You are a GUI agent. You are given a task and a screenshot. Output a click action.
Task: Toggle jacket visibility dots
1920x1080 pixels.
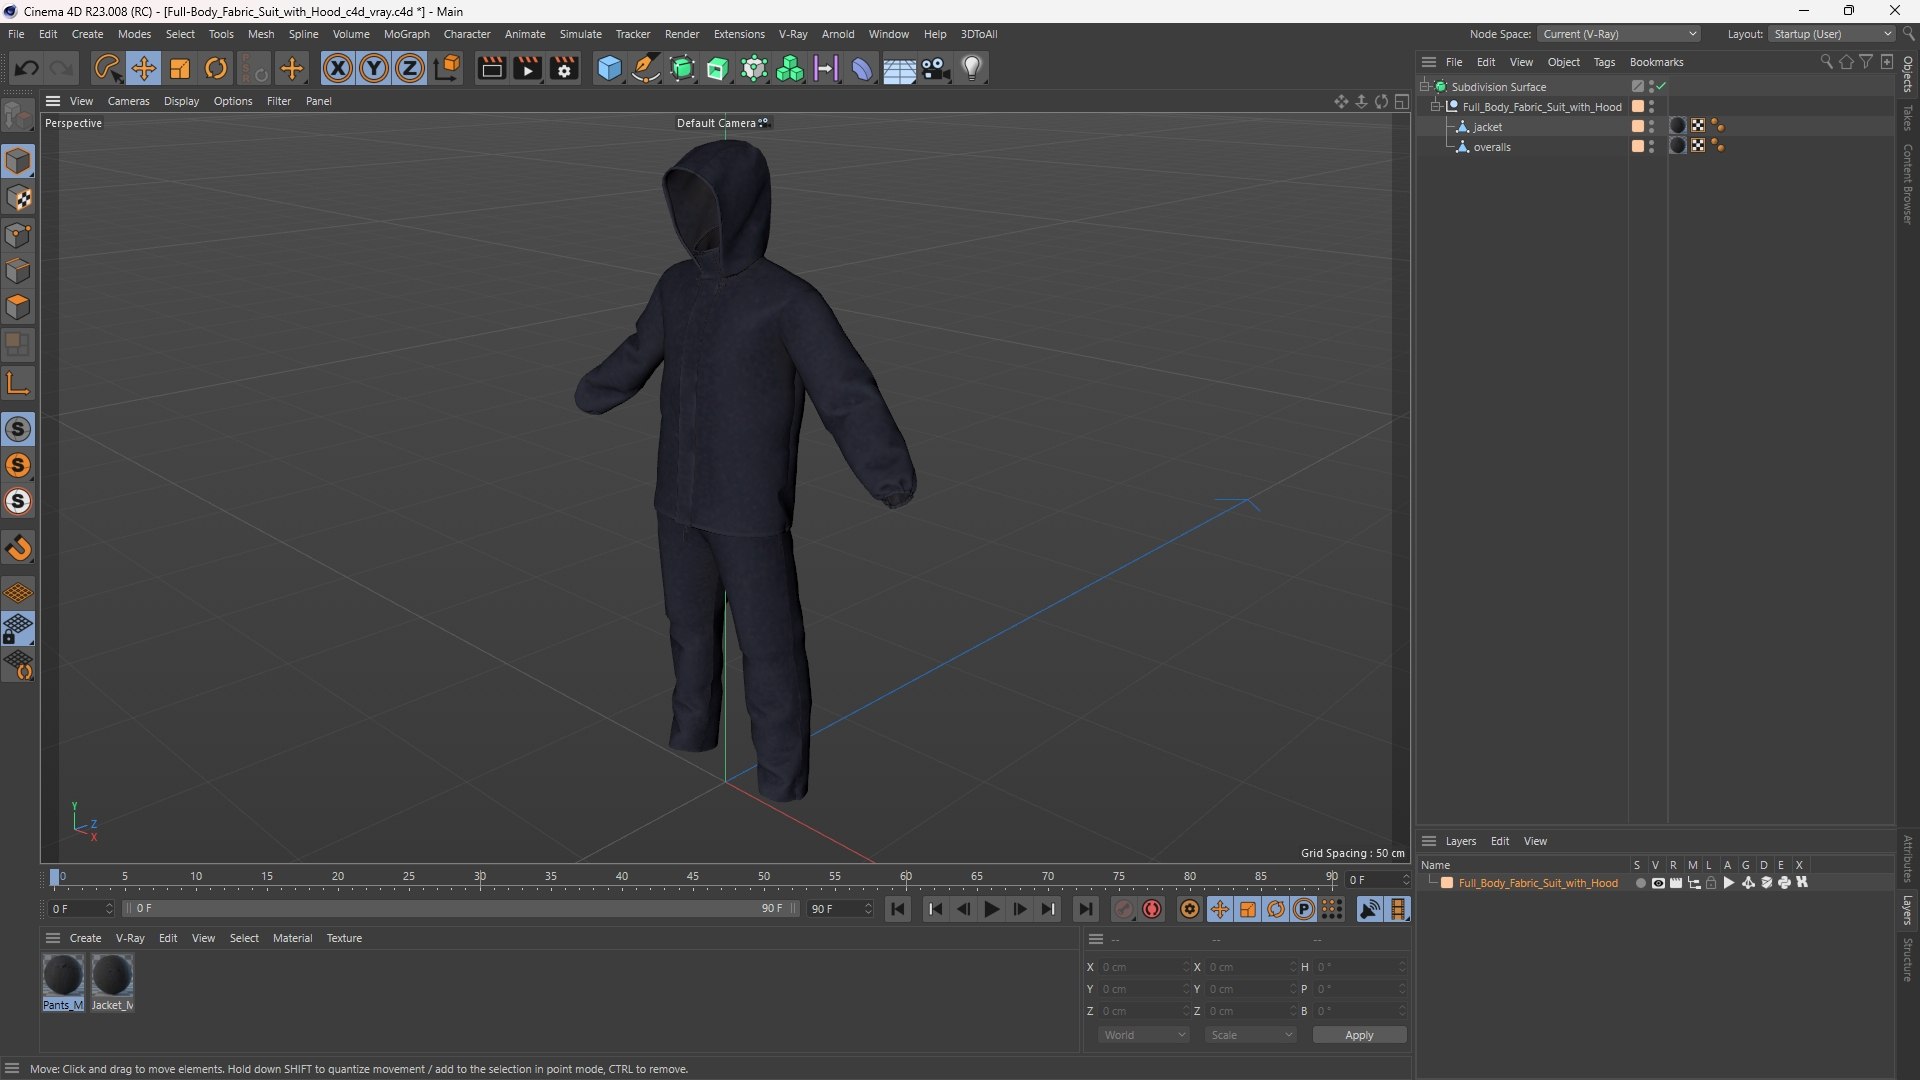[x=1651, y=127]
